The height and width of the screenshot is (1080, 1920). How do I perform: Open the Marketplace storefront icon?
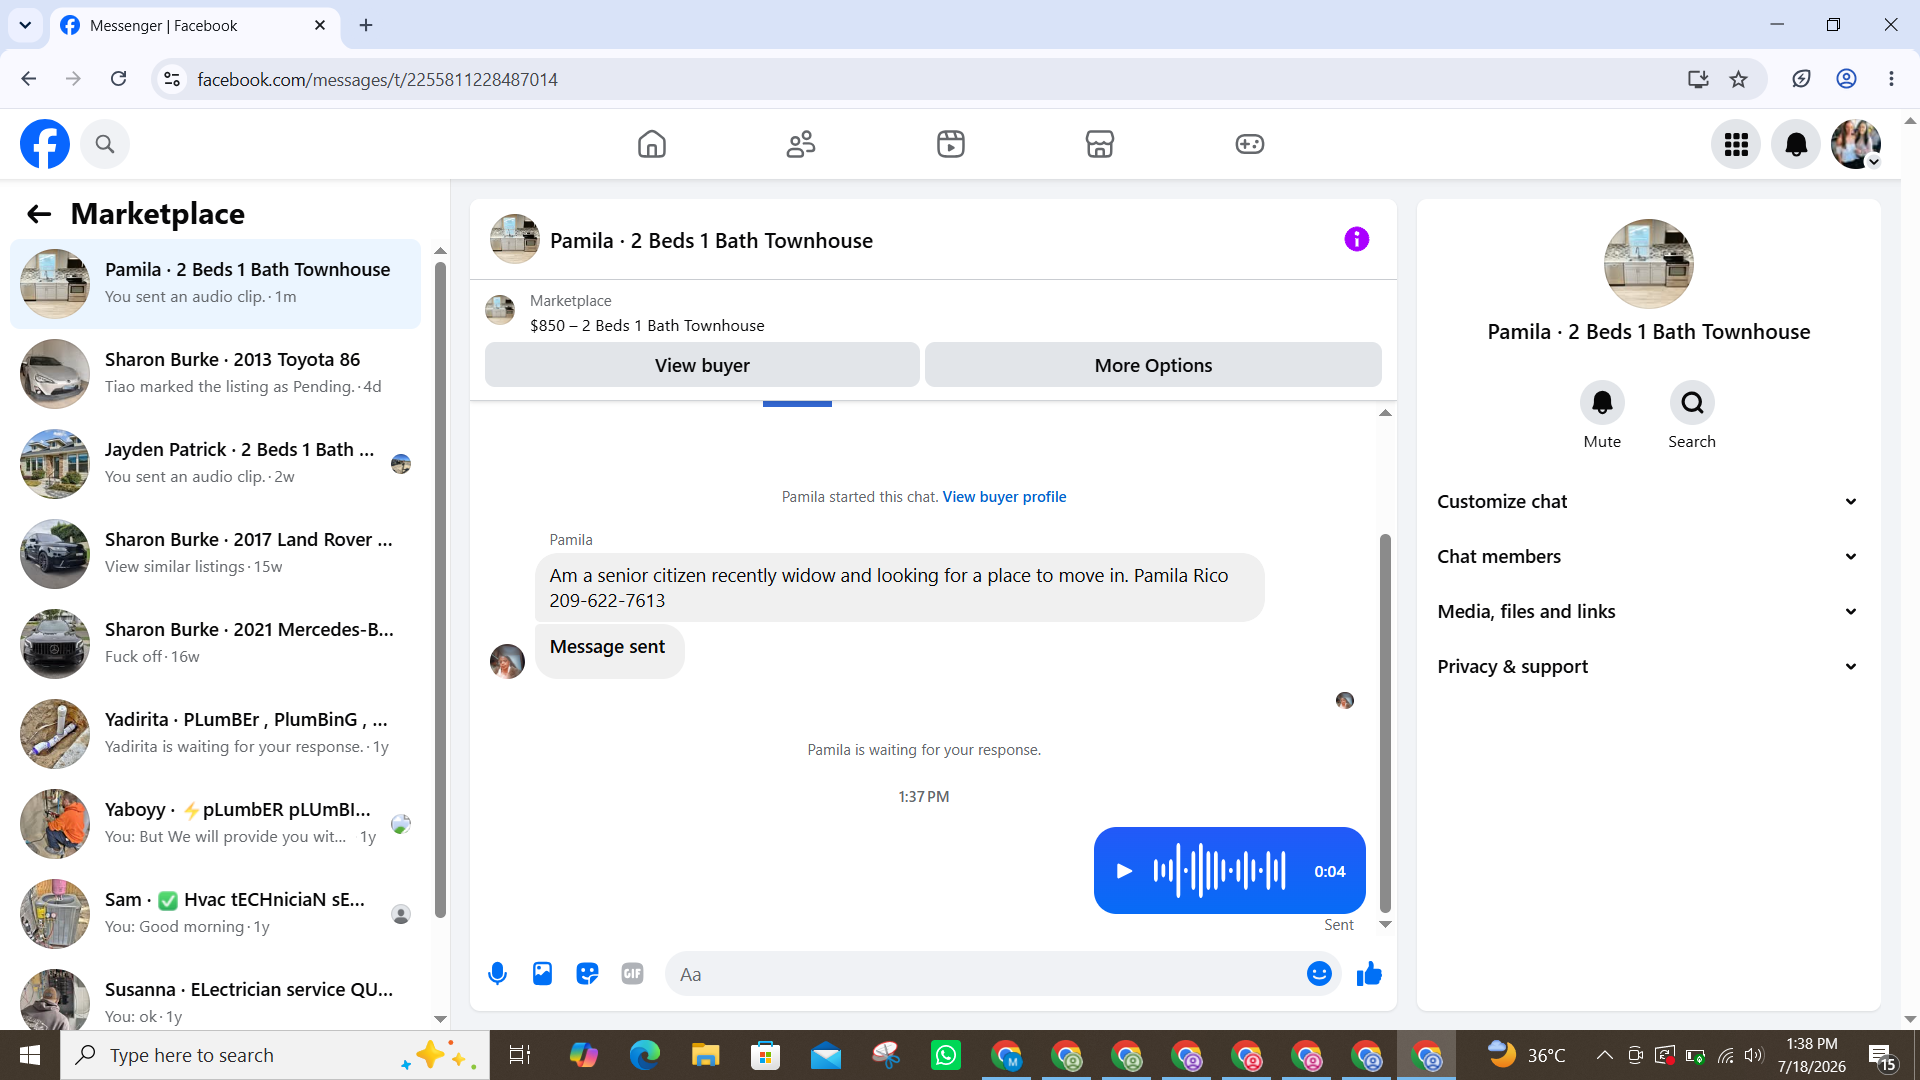click(1100, 144)
